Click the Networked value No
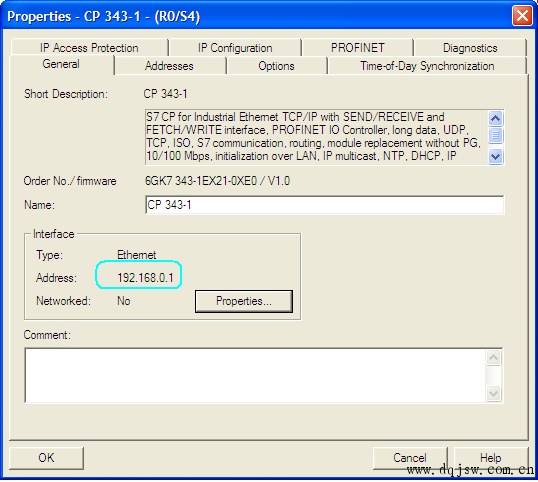538x482 pixels. [124, 301]
